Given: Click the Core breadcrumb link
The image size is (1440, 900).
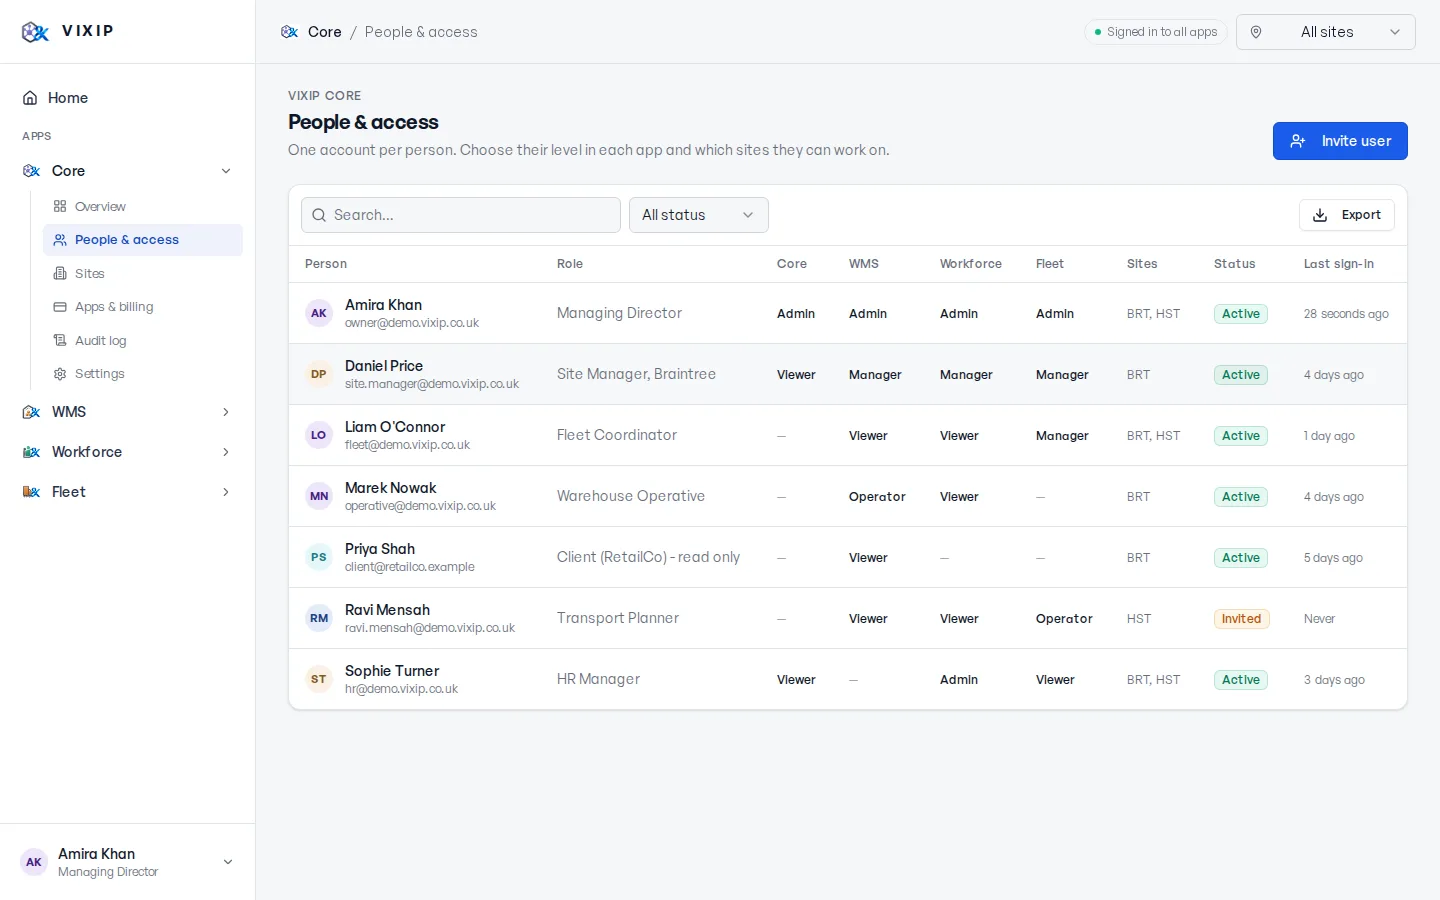Looking at the screenshot, I should (x=325, y=32).
